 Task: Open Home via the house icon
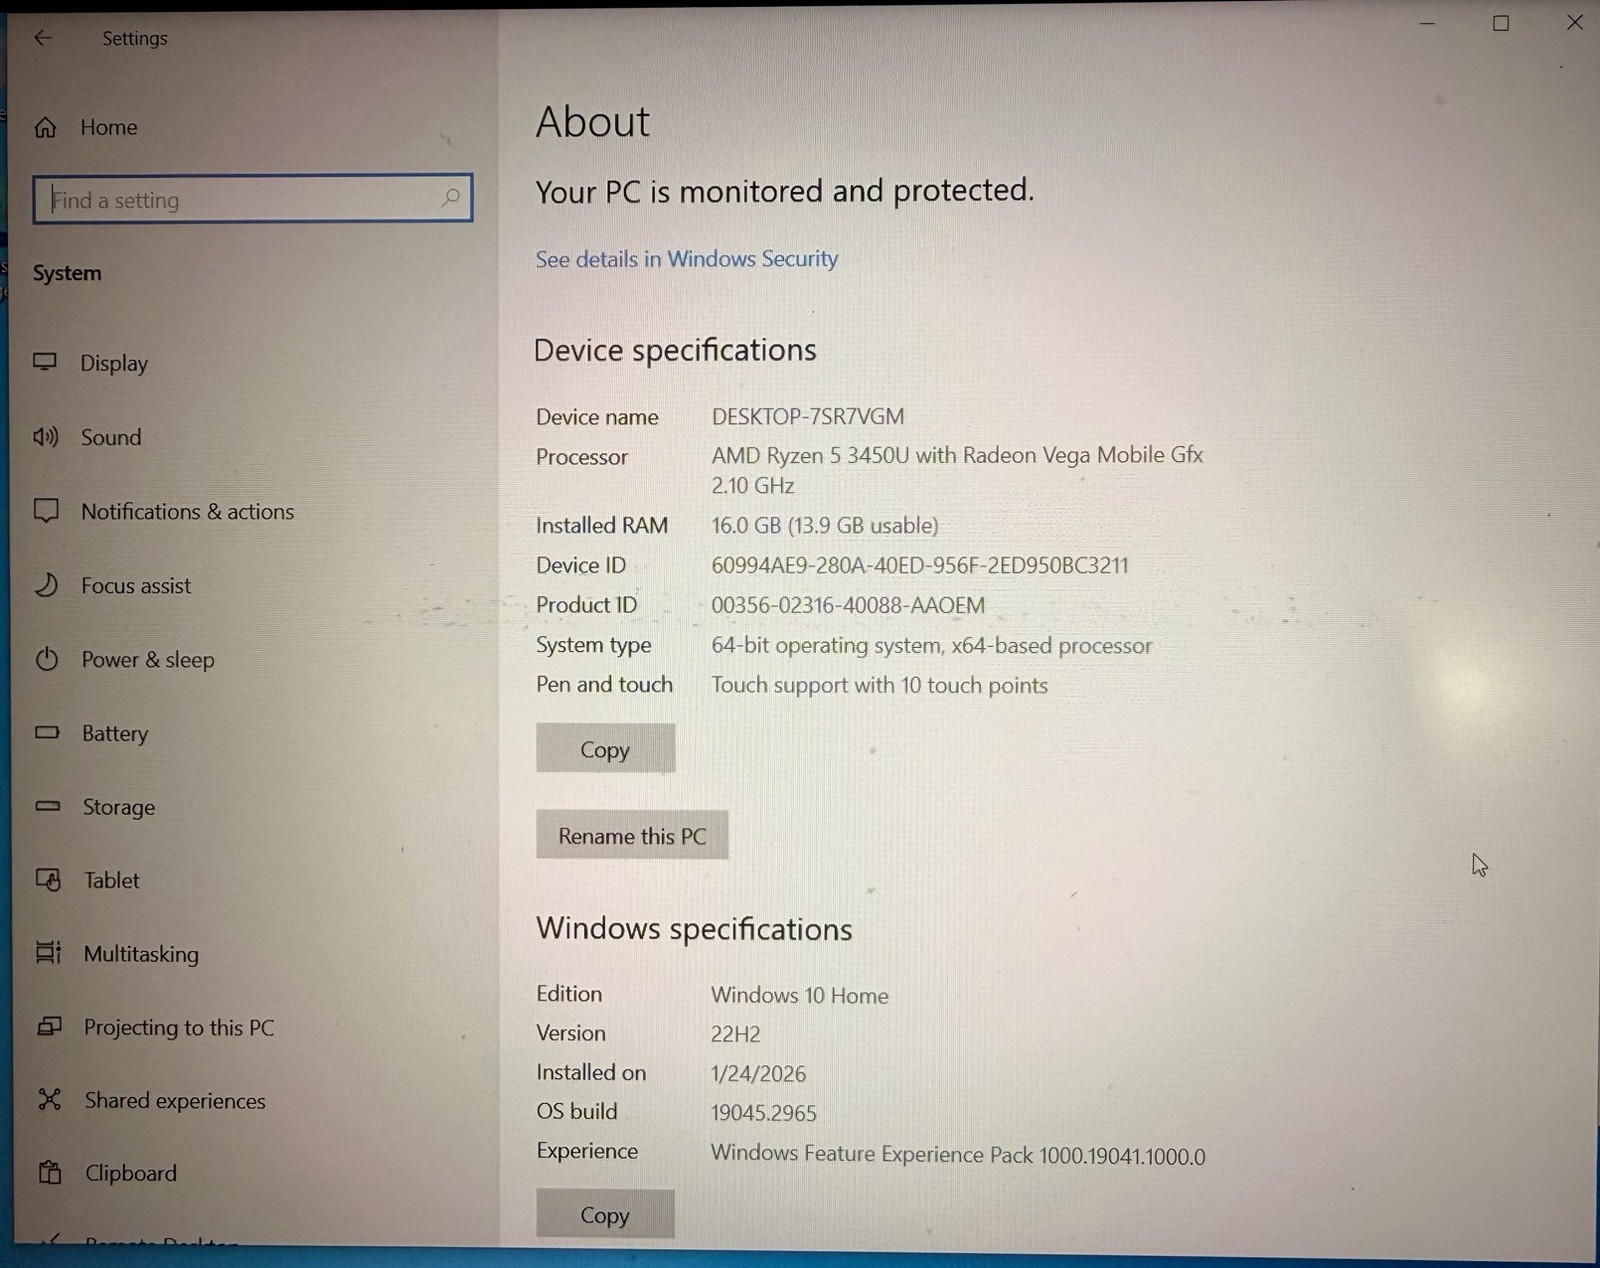tap(45, 127)
